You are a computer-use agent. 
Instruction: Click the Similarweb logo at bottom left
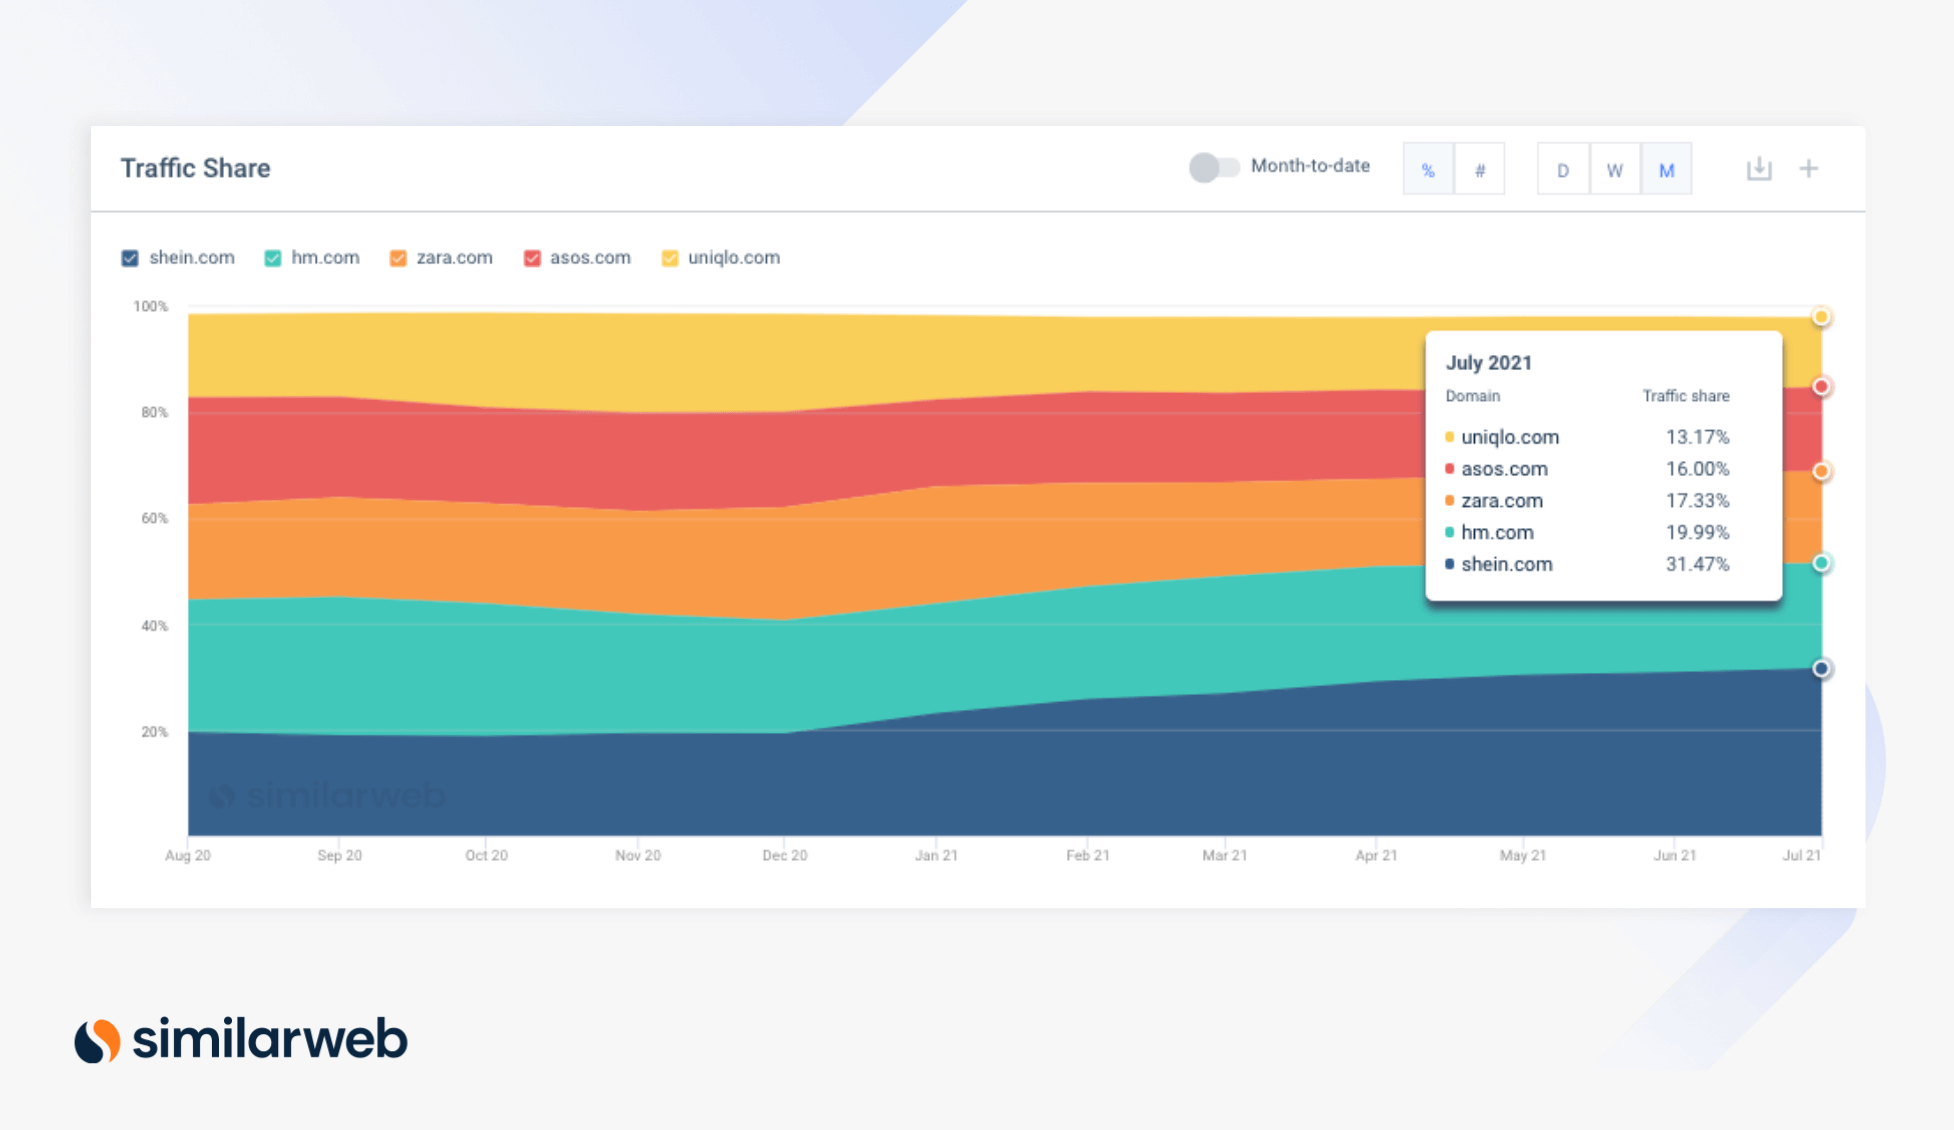pyautogui.click(x=240, y=1040)
